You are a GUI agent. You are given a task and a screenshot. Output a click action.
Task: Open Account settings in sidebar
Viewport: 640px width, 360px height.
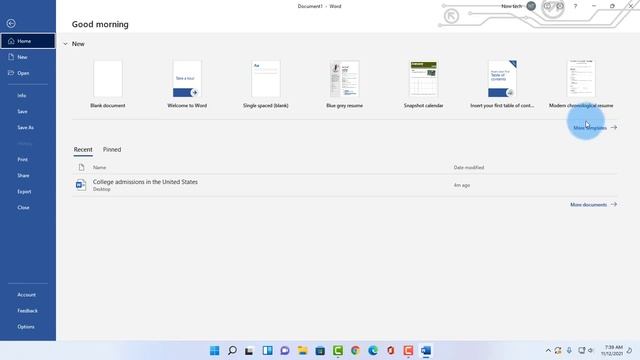click(x=27, y=295)
